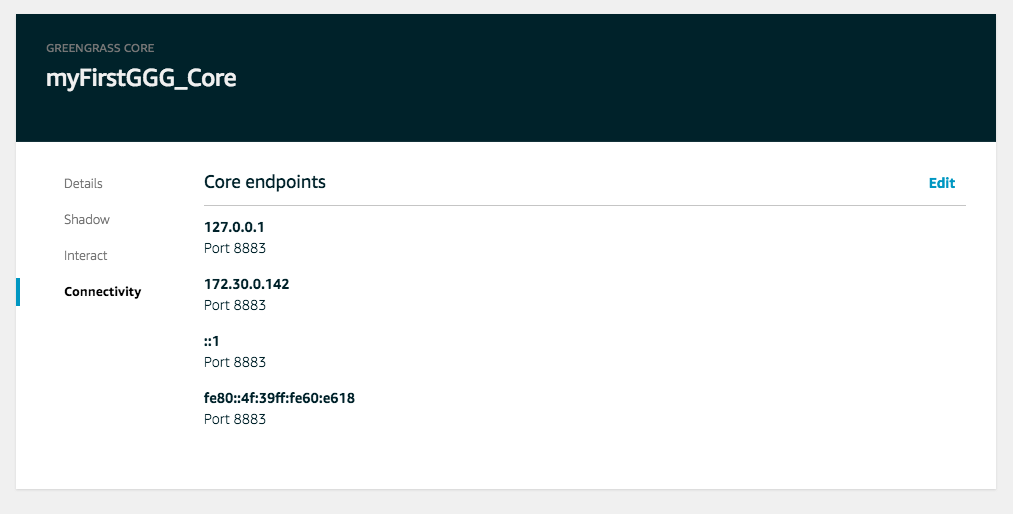This screenshot has height=514, width=1013.
Task: Select the 172.30.0.142 endpoint address
Action: coord(246,284)
